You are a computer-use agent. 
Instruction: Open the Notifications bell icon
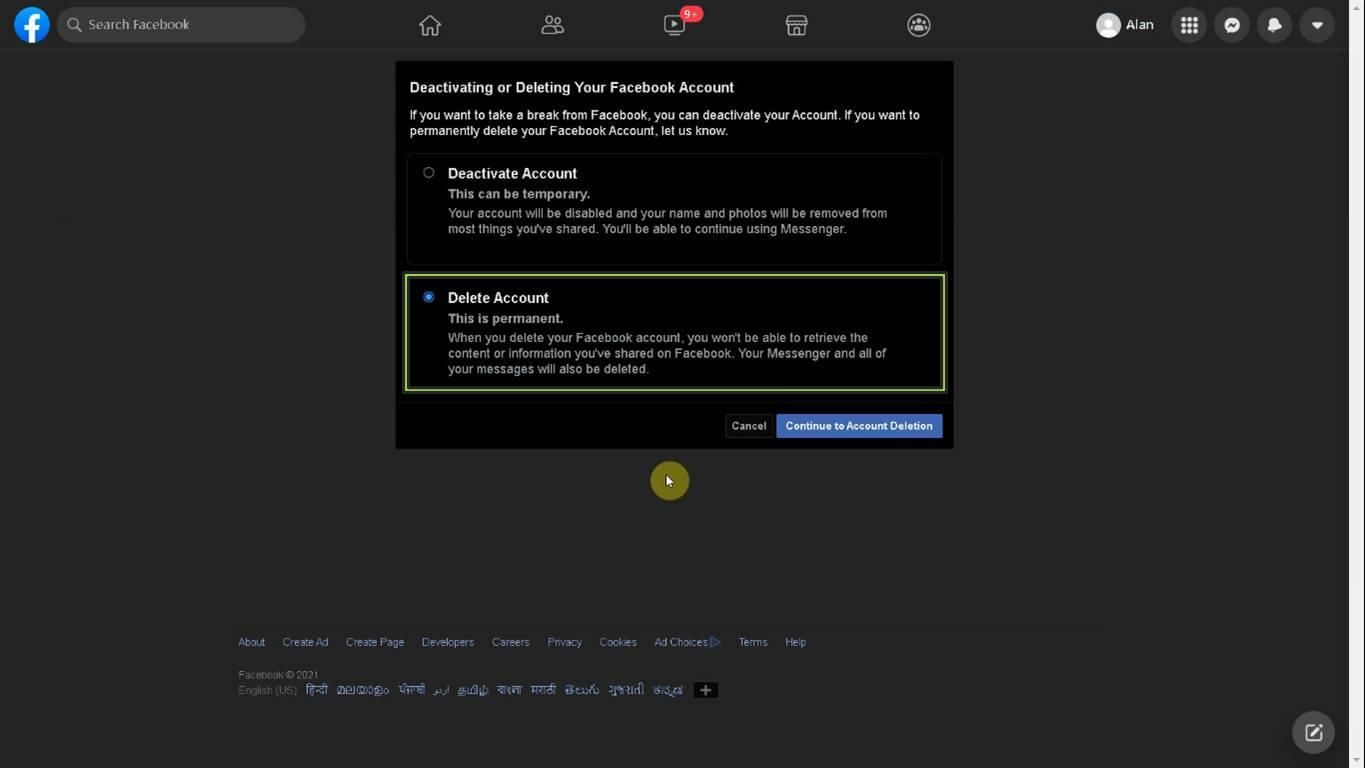click(1274, 25)
